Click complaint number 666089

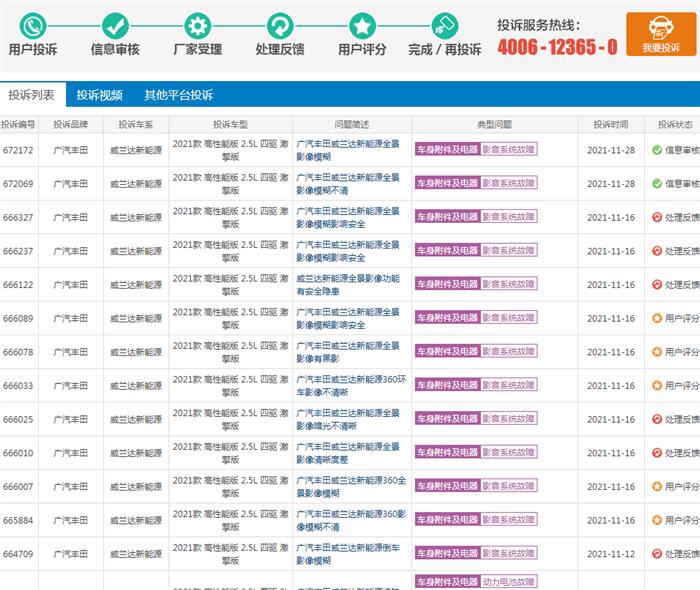18,318
